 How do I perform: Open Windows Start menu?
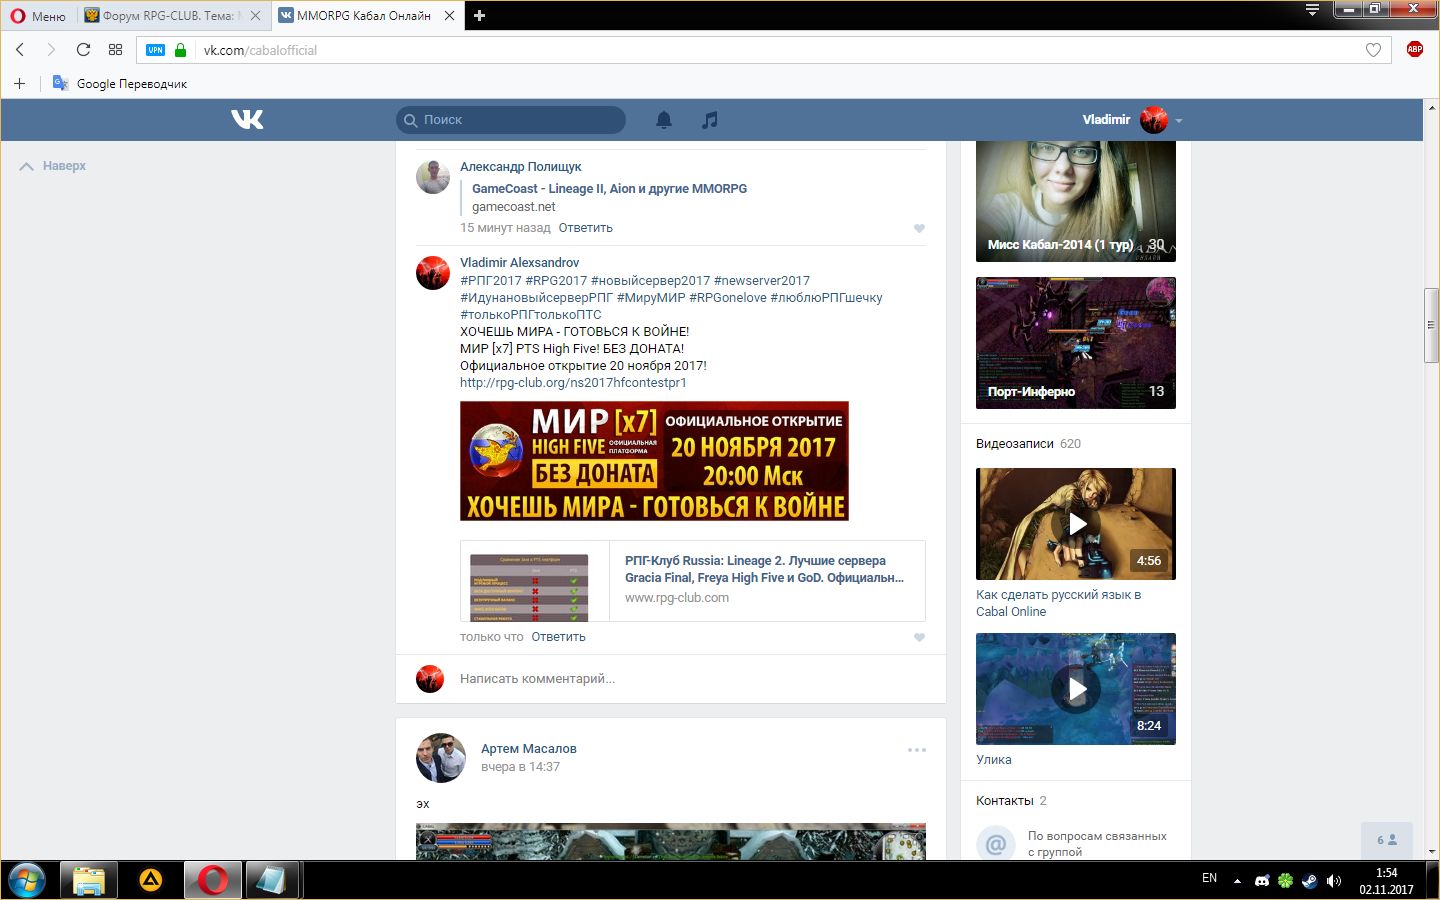coord(27,880)
